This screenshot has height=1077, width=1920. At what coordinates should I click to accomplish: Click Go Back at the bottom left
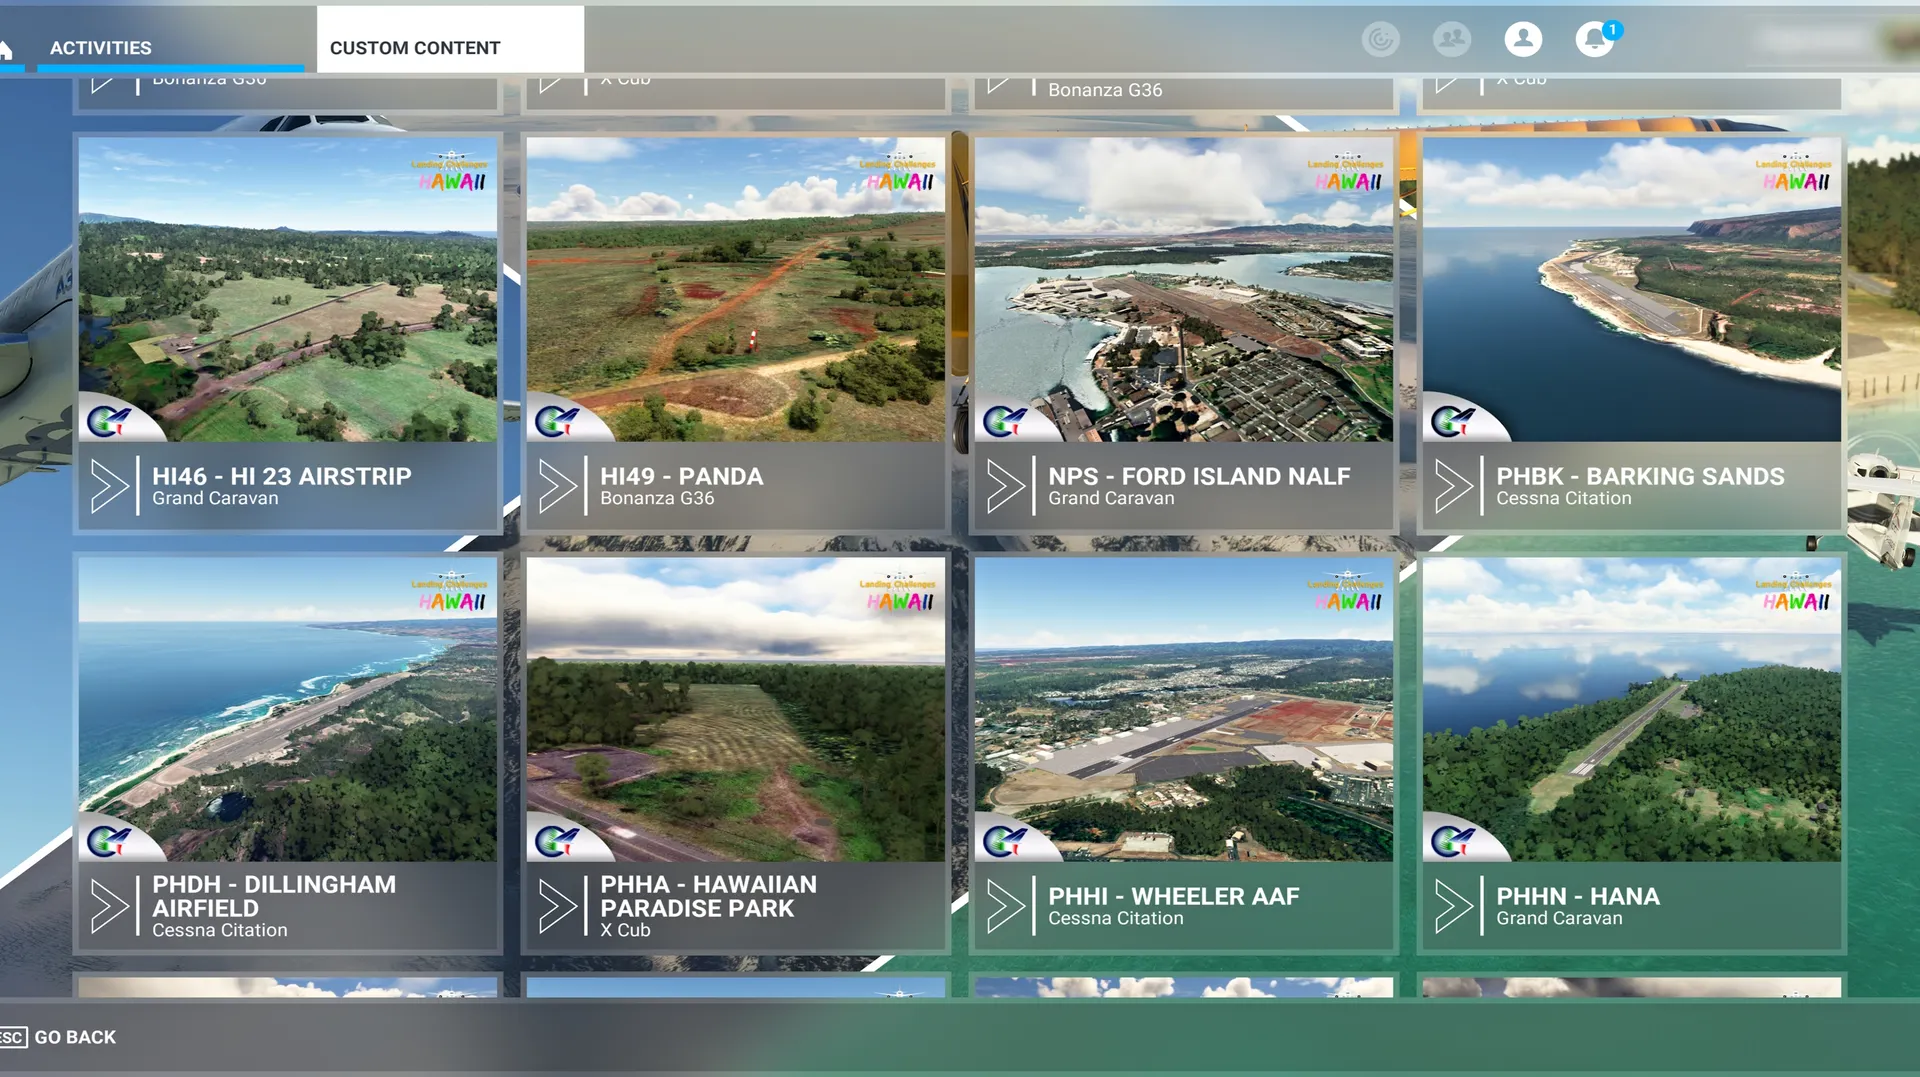[75, 1037]
